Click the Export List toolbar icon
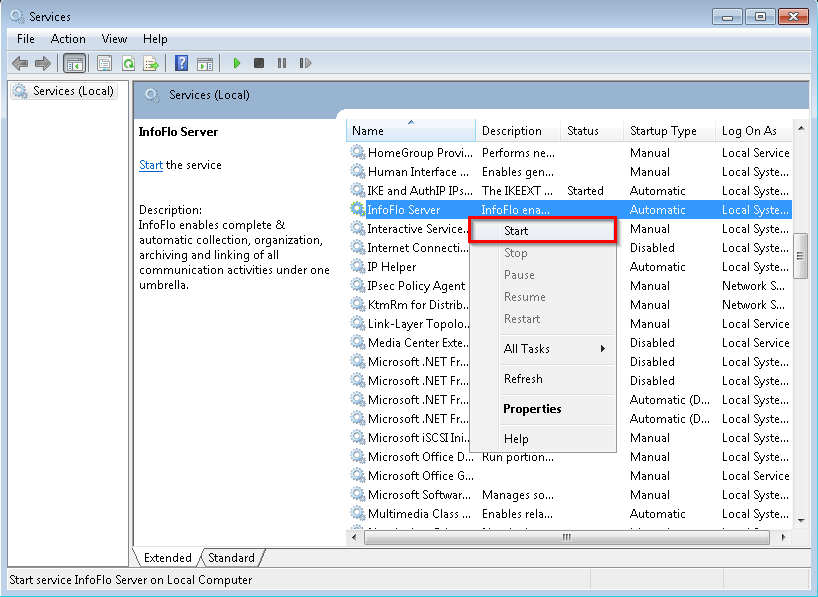818x597 pixels. coord(151,63)
